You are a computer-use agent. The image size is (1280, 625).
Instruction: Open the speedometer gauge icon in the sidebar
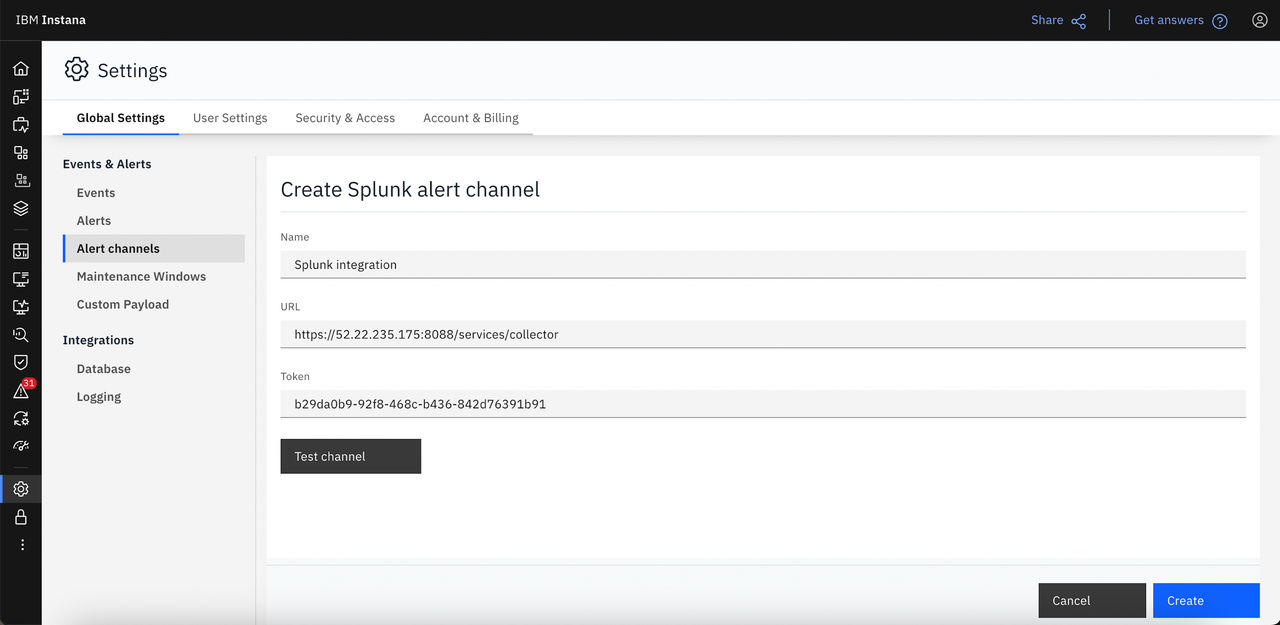21,446
